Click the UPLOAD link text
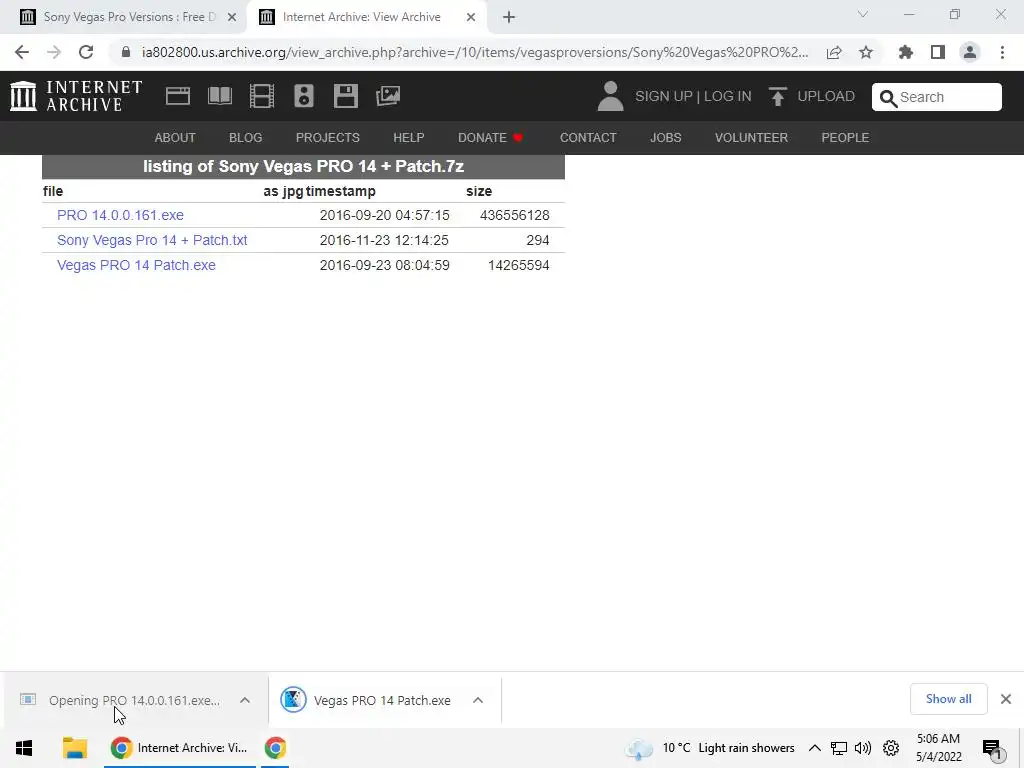 (826, 97)
